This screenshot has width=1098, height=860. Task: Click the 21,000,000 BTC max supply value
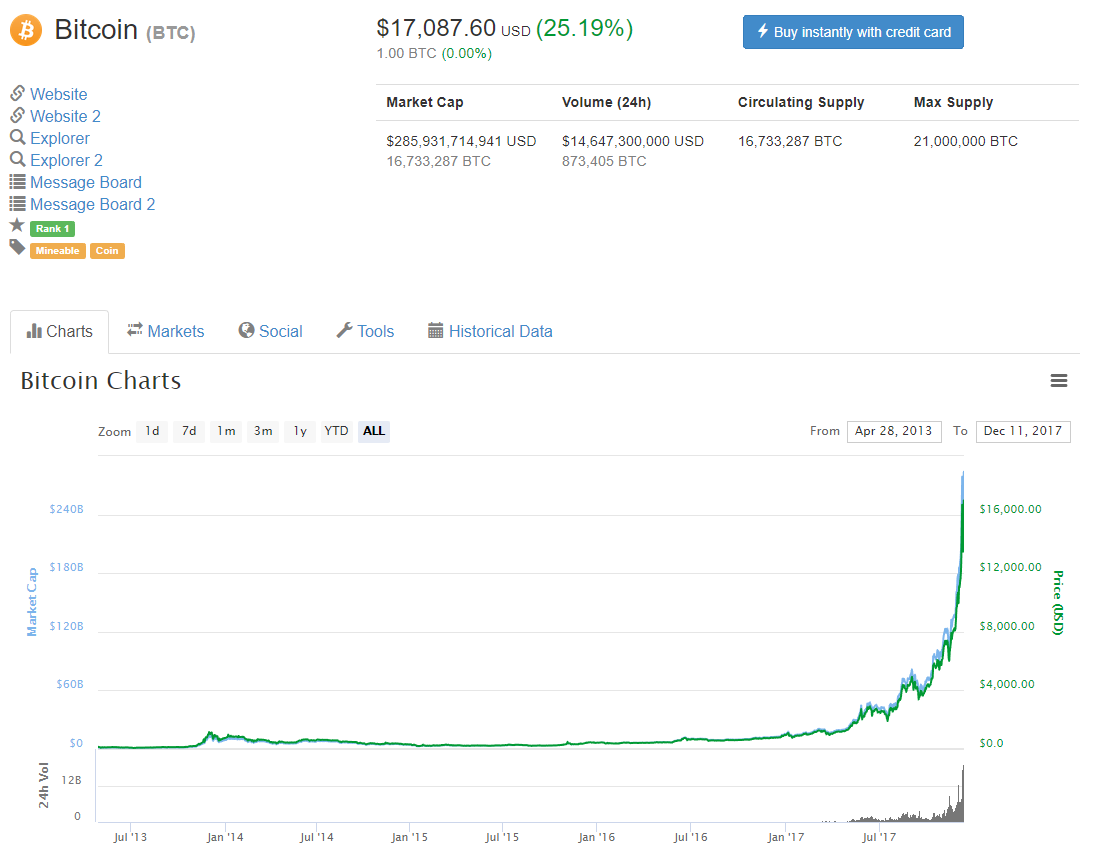click(965, 141)
